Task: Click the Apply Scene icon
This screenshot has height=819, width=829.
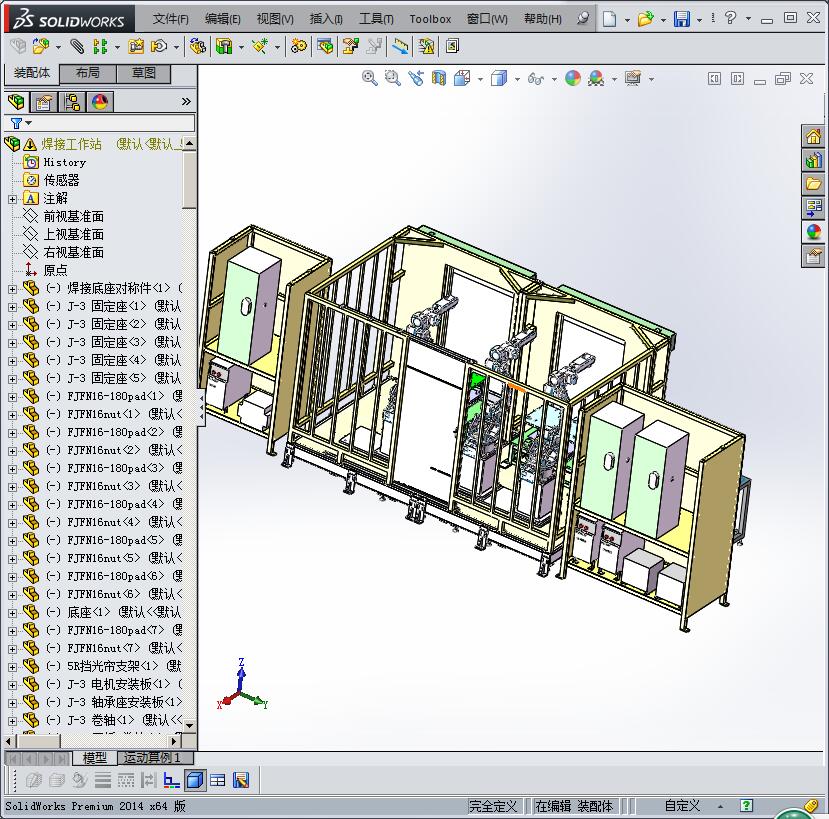Action: [x=596, y=79]
